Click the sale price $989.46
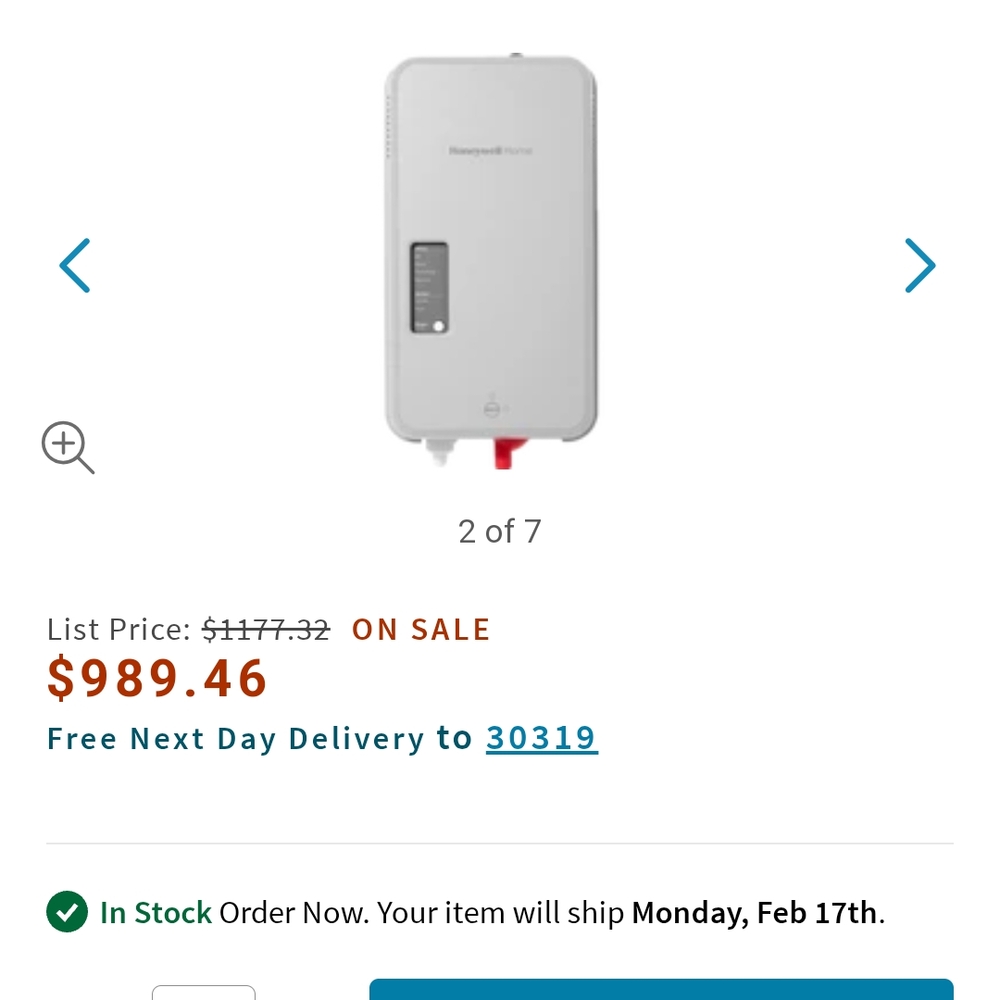The image size is (1000, 1000). pyautogui.click(x=157, y=678)
